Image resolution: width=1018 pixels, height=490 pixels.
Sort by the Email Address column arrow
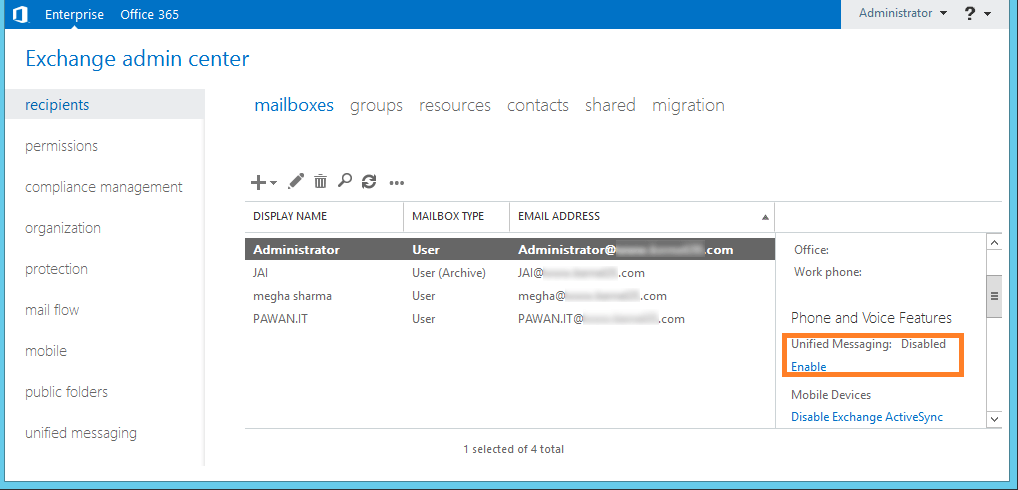765,217
